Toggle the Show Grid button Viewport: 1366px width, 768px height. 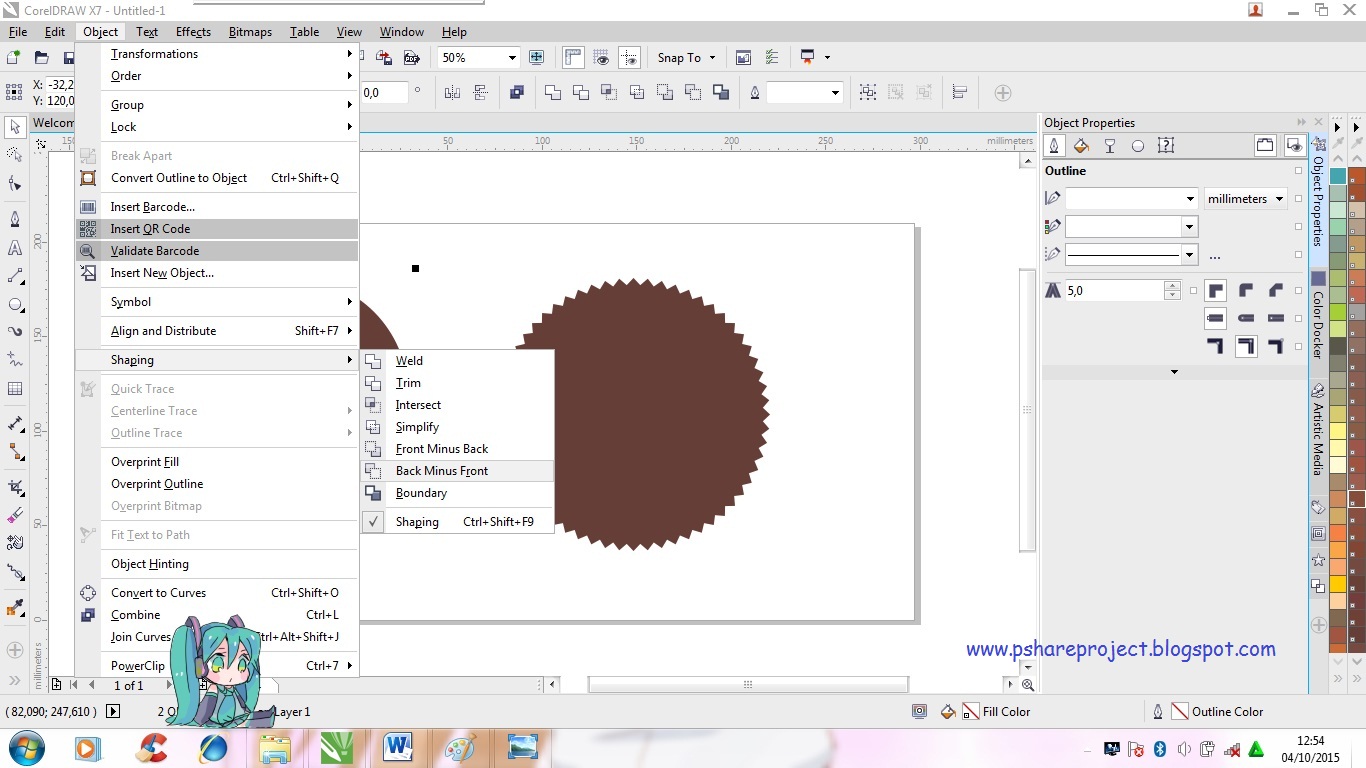point(601,58)
